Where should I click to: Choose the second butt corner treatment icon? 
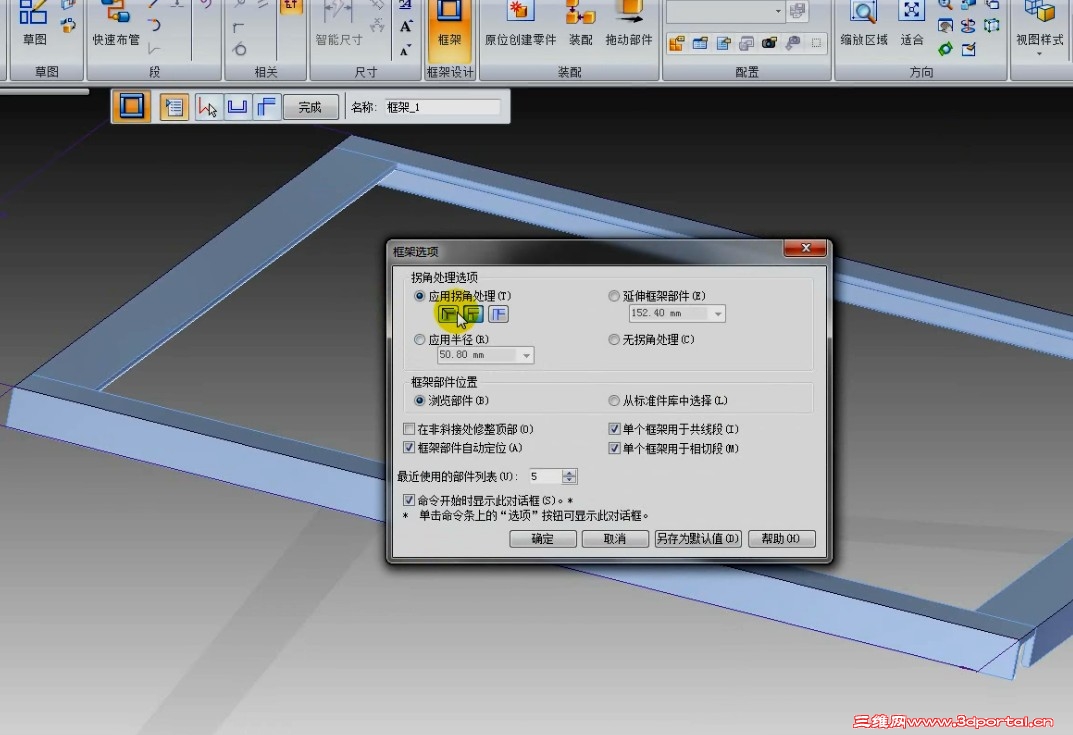tap(473, 314)
